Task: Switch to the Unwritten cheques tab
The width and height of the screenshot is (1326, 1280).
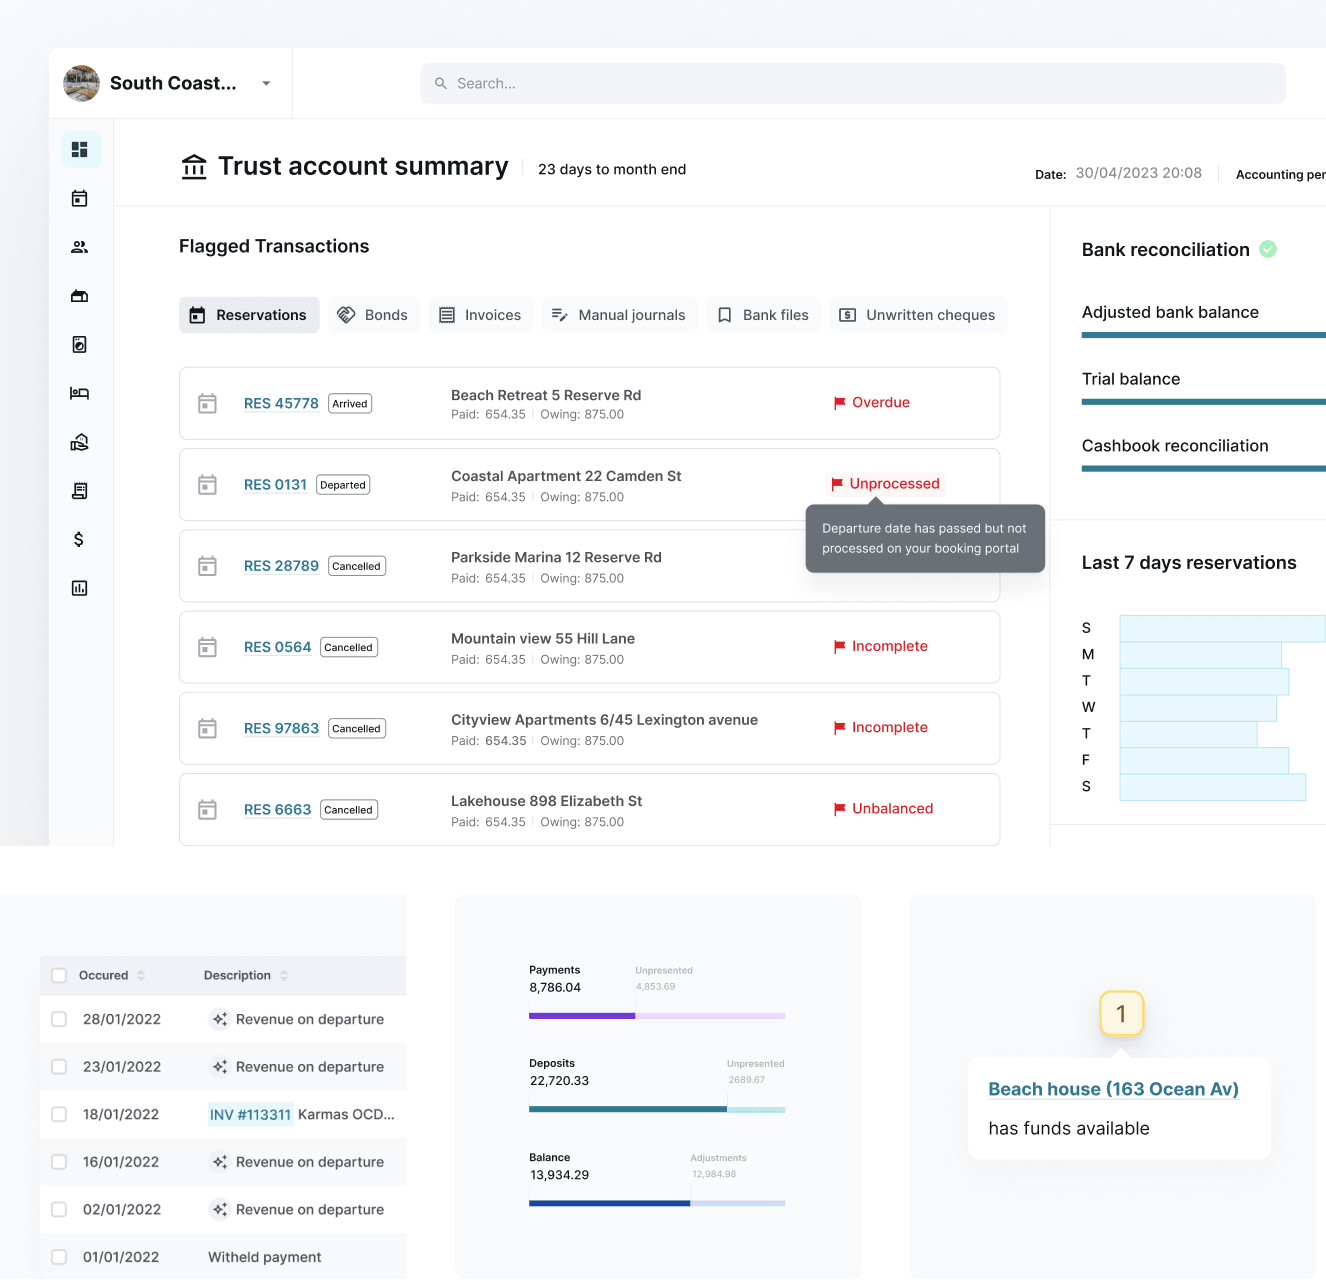Action: [x=918, y=315]
